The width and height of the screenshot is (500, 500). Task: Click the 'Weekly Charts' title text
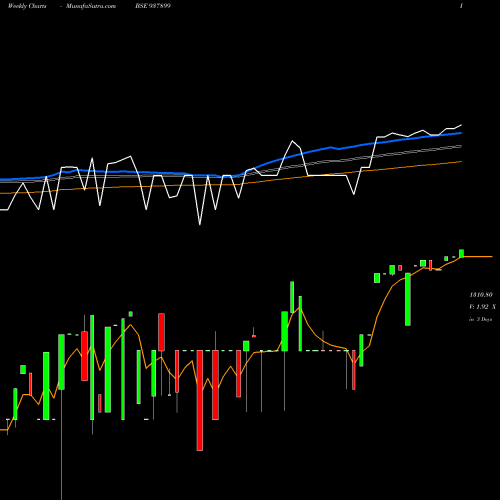tap(27, 6)
